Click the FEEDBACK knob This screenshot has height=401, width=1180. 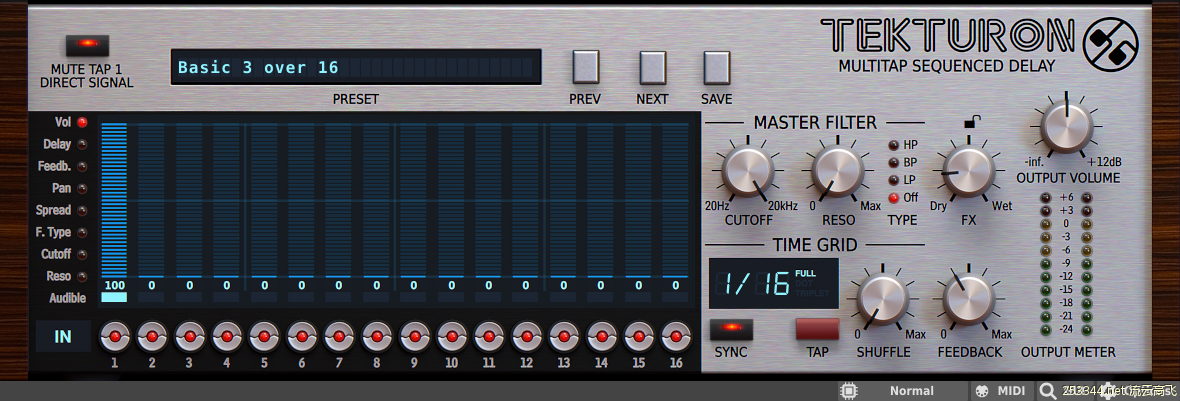pos(969,301)
